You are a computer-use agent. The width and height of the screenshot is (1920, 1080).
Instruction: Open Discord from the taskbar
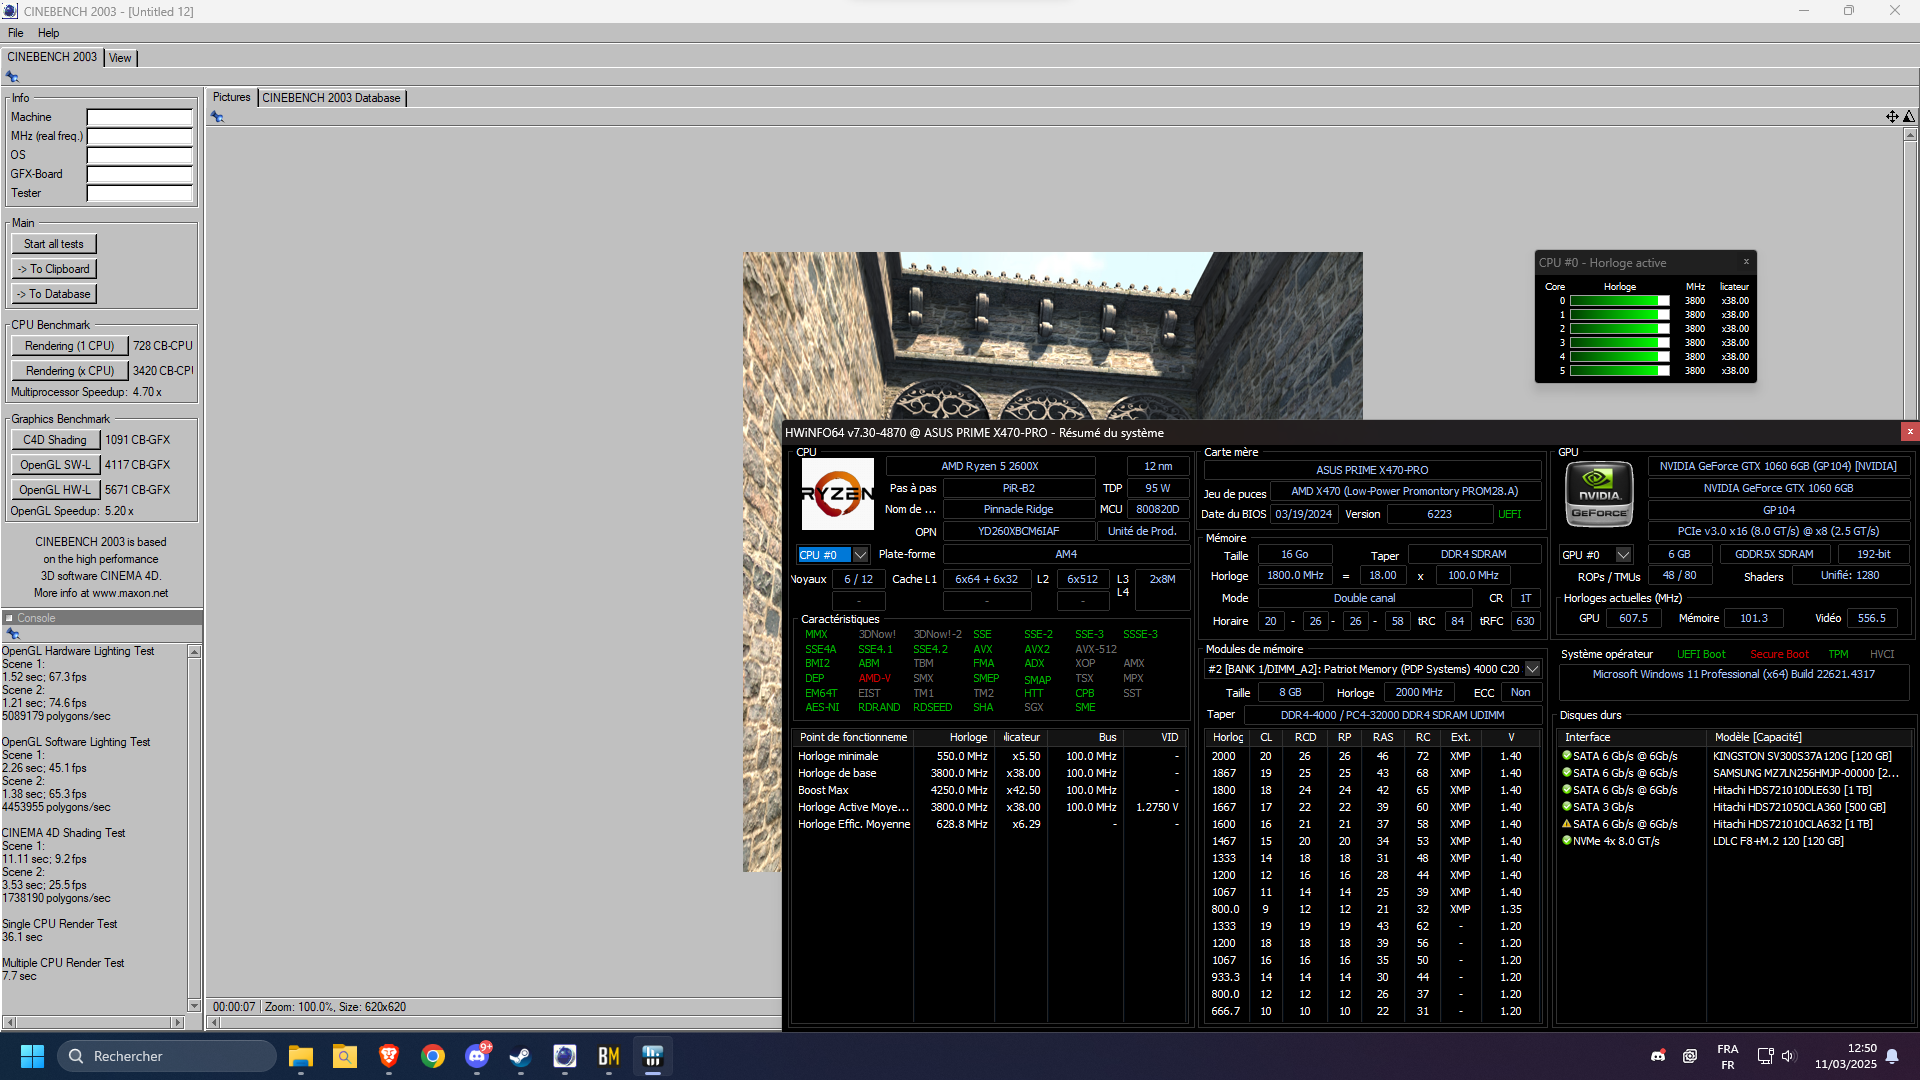click(x=477, y=1056)
